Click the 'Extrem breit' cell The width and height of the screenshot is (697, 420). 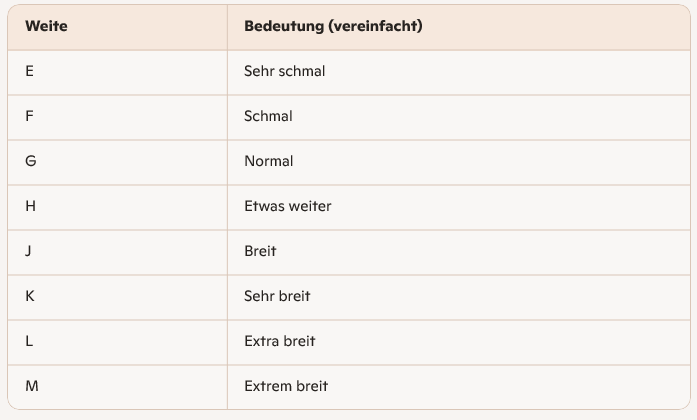click(285, 386)
